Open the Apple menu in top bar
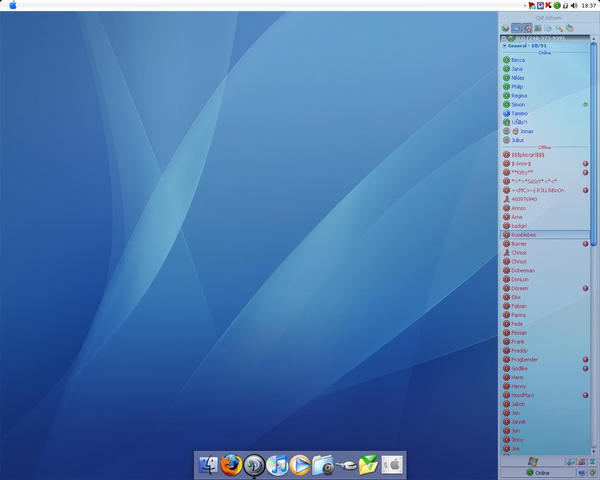The height and width of the screenshot is (480, 600). coord(13,5)
